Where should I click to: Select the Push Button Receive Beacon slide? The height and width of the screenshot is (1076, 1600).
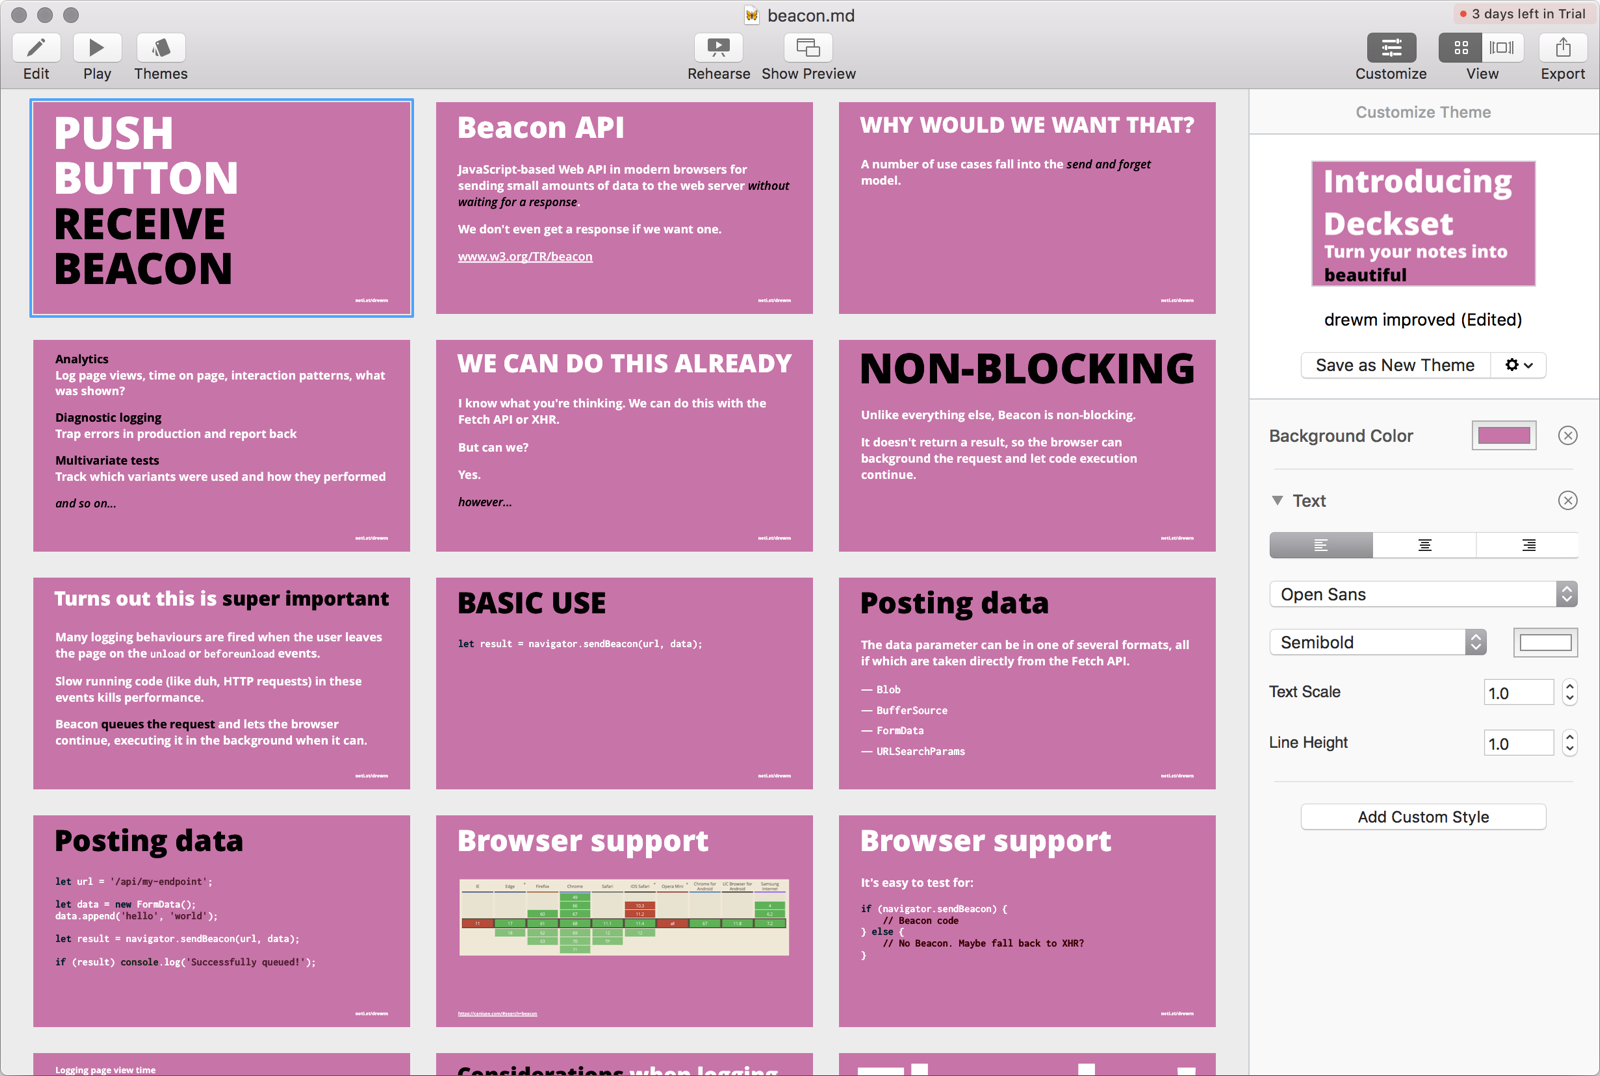[222, 208]
